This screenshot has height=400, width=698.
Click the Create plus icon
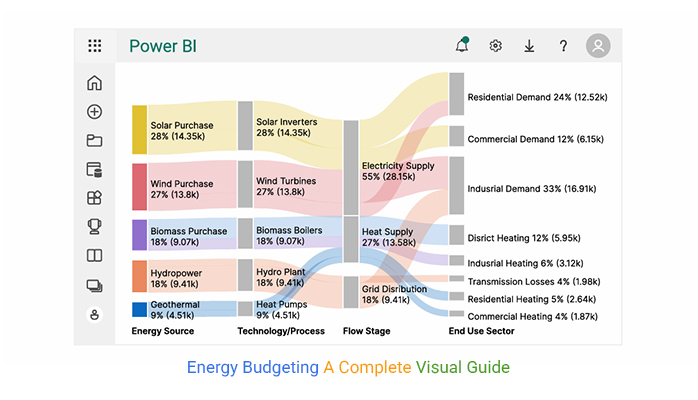95,112
